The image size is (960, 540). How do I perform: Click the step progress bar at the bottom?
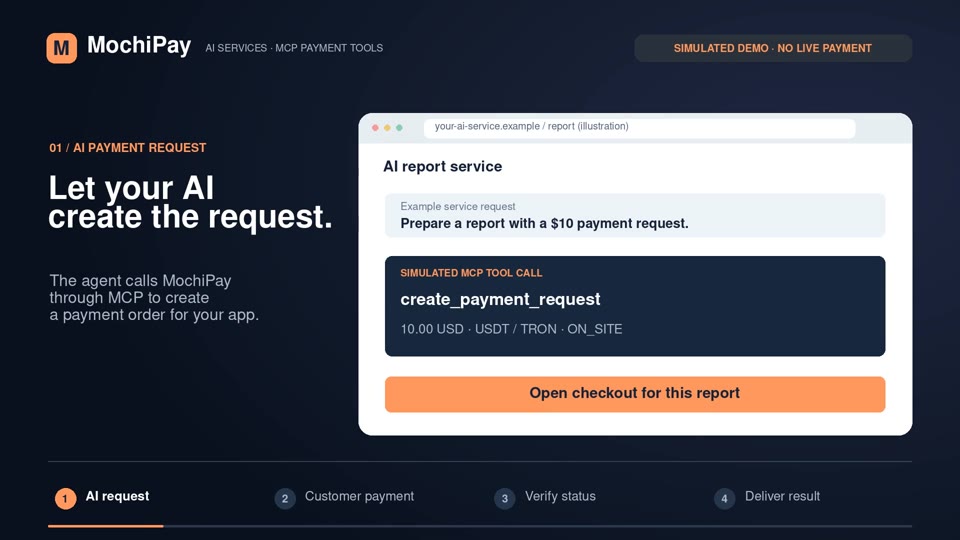pyautogui.click(x=480, y=526)
